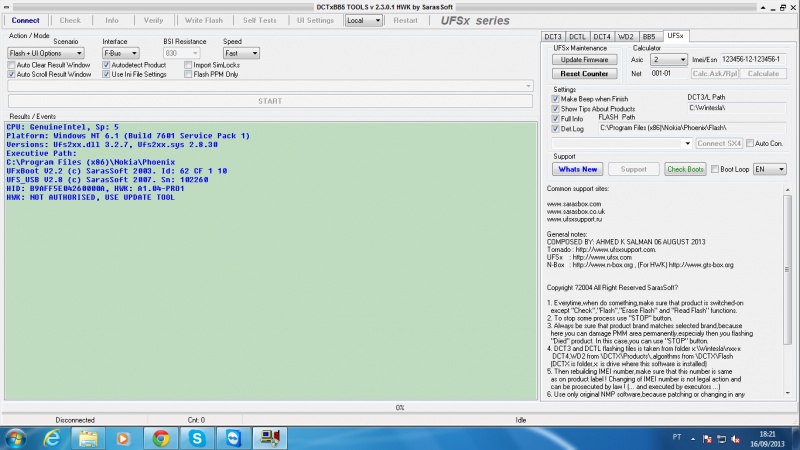Screen dimensions: 800x450
Task: Open Skype from the taskbar
Action: [197, 438]
